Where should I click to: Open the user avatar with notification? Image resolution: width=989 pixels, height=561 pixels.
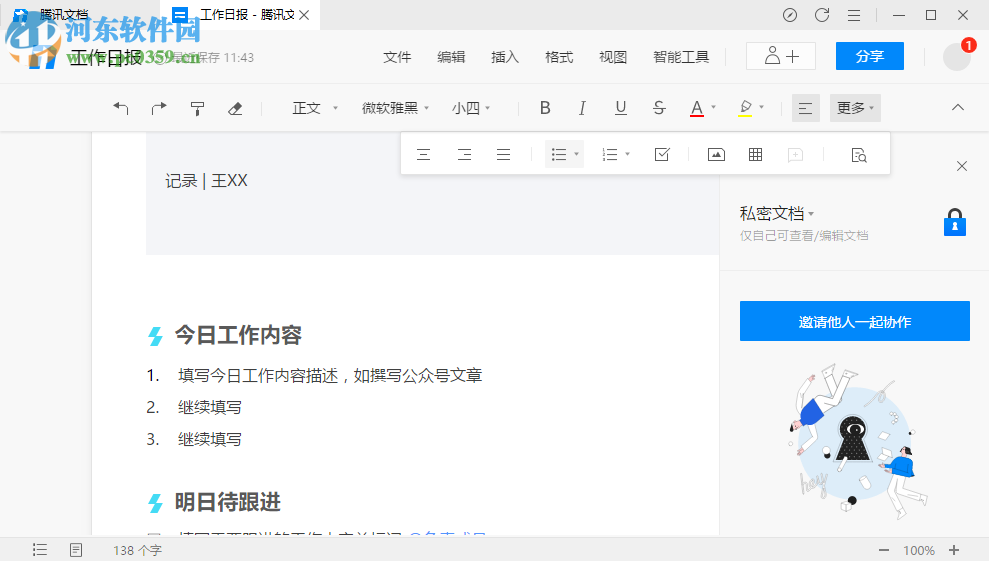[x=957, y=56]
